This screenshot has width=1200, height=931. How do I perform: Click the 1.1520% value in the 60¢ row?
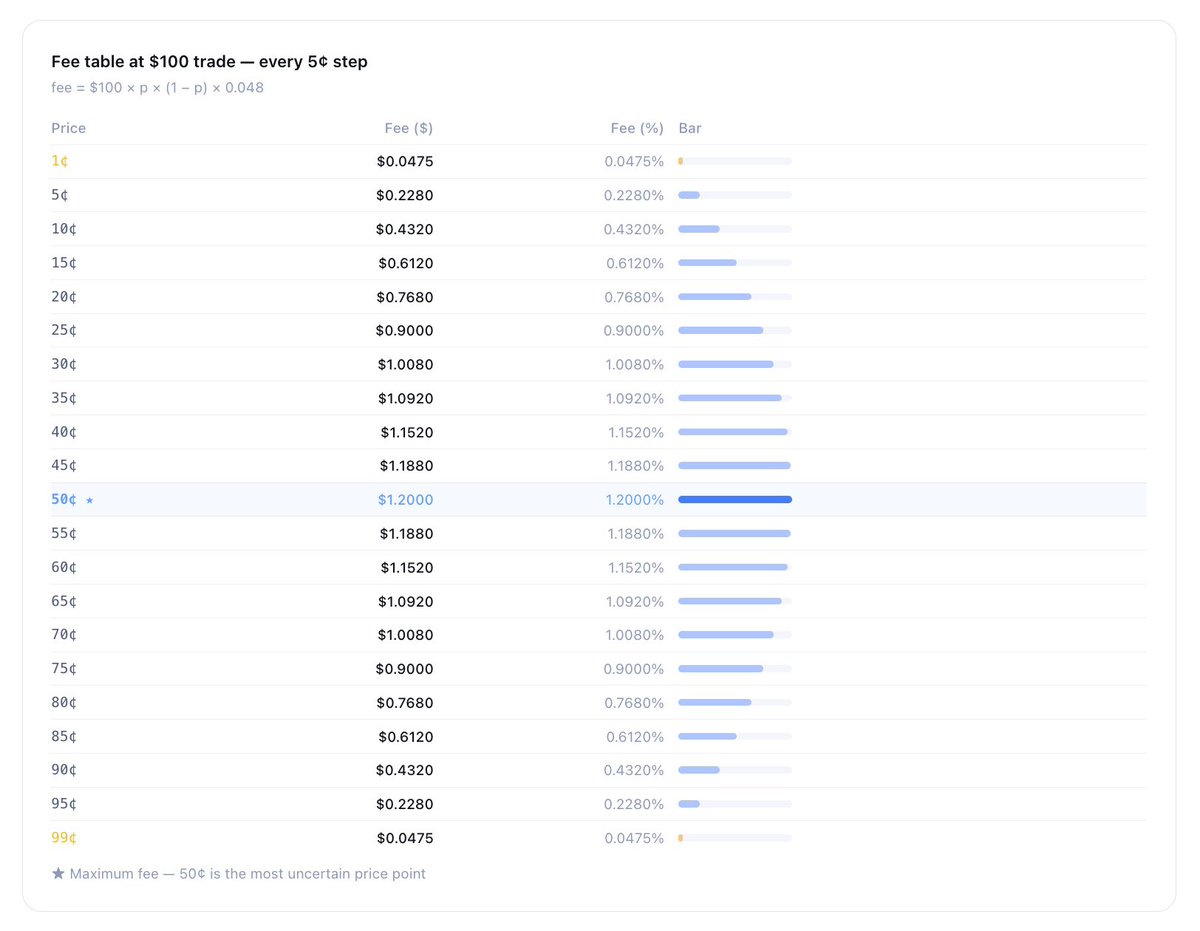636,567
